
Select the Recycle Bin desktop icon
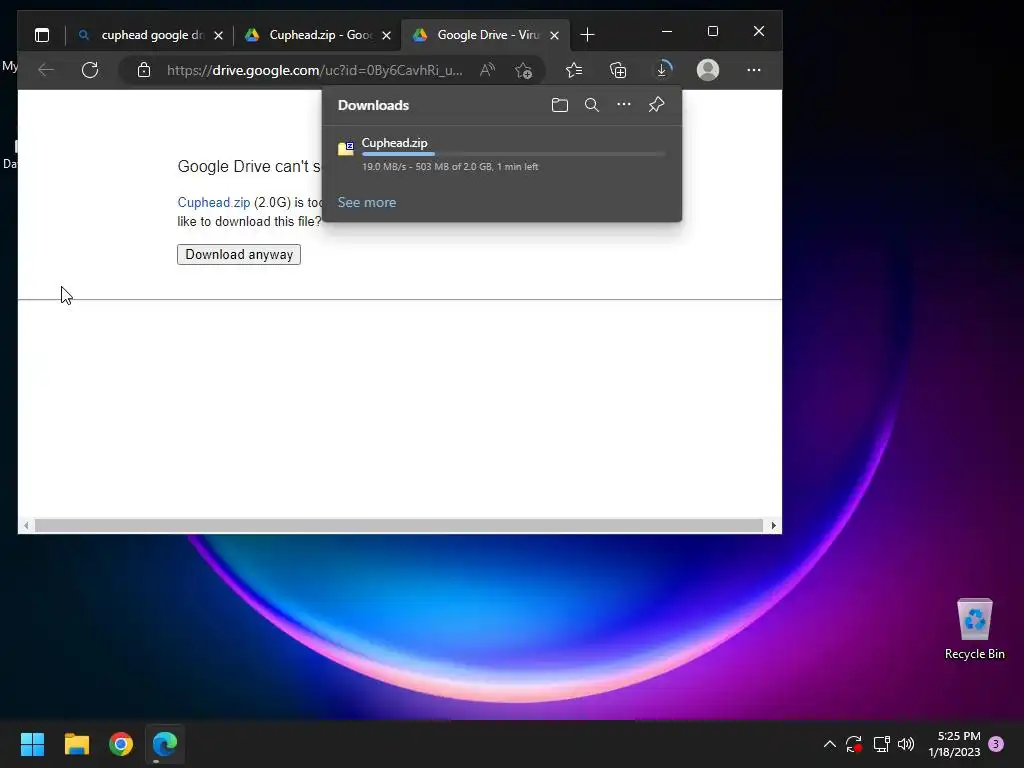tap(974, 629)
